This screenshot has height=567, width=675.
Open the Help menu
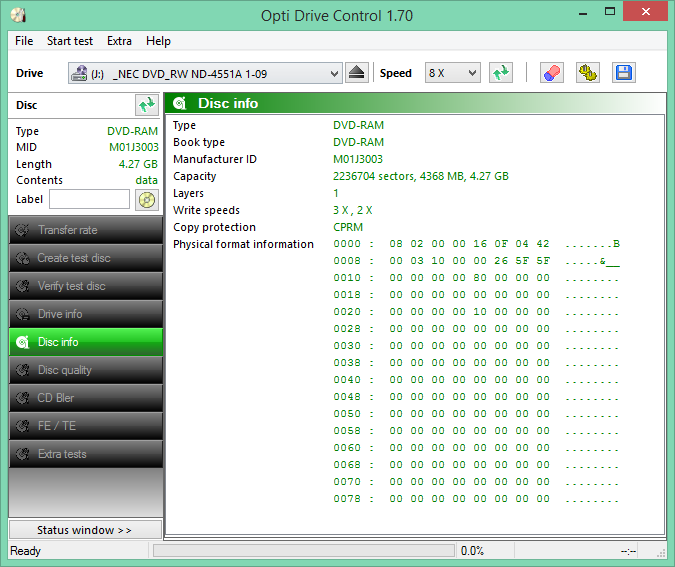158,41
